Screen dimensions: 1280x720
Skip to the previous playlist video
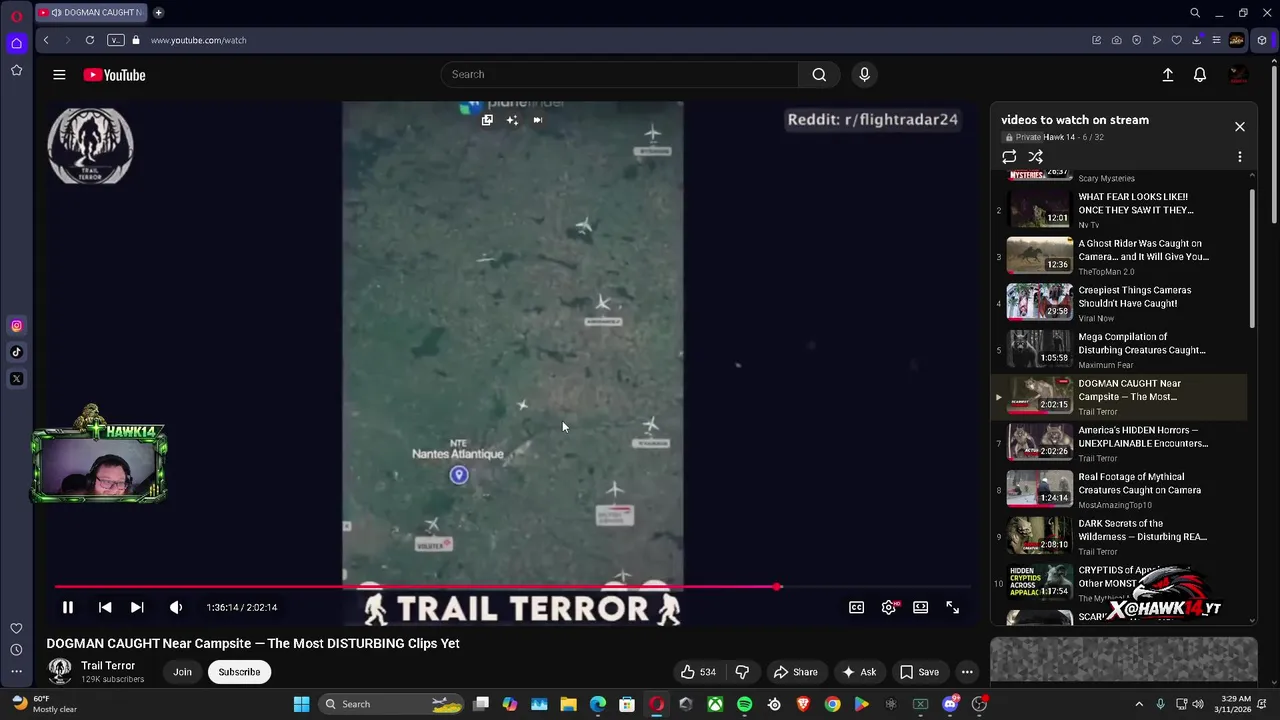105,607
